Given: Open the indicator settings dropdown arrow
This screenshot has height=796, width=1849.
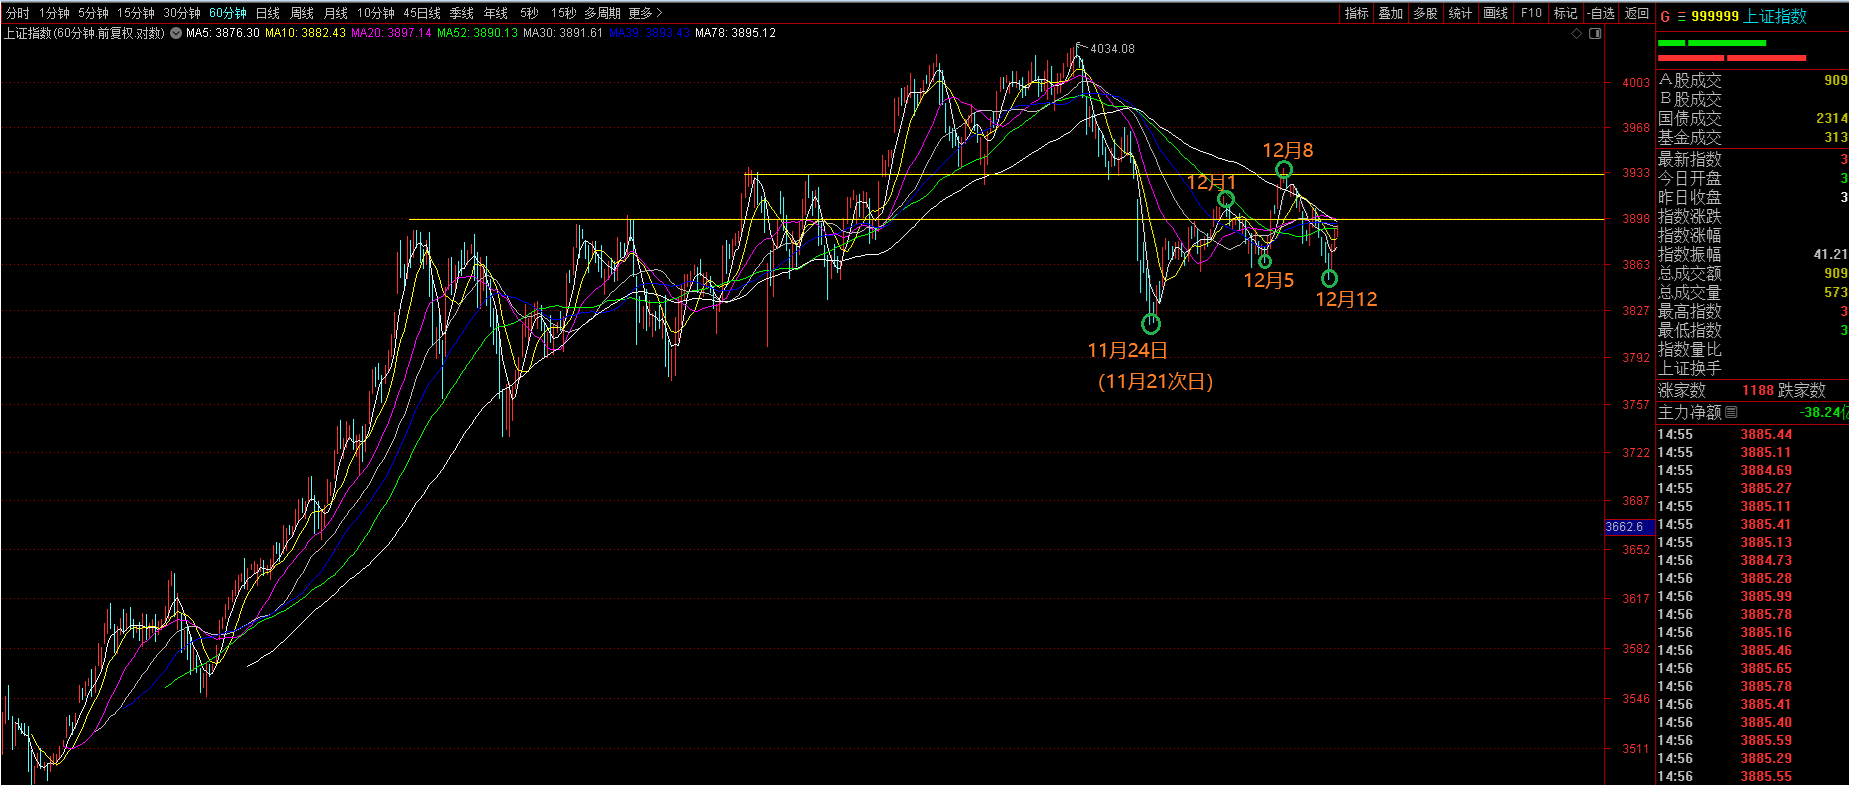Looking at the screenshot, I should [x=176, y=33].
